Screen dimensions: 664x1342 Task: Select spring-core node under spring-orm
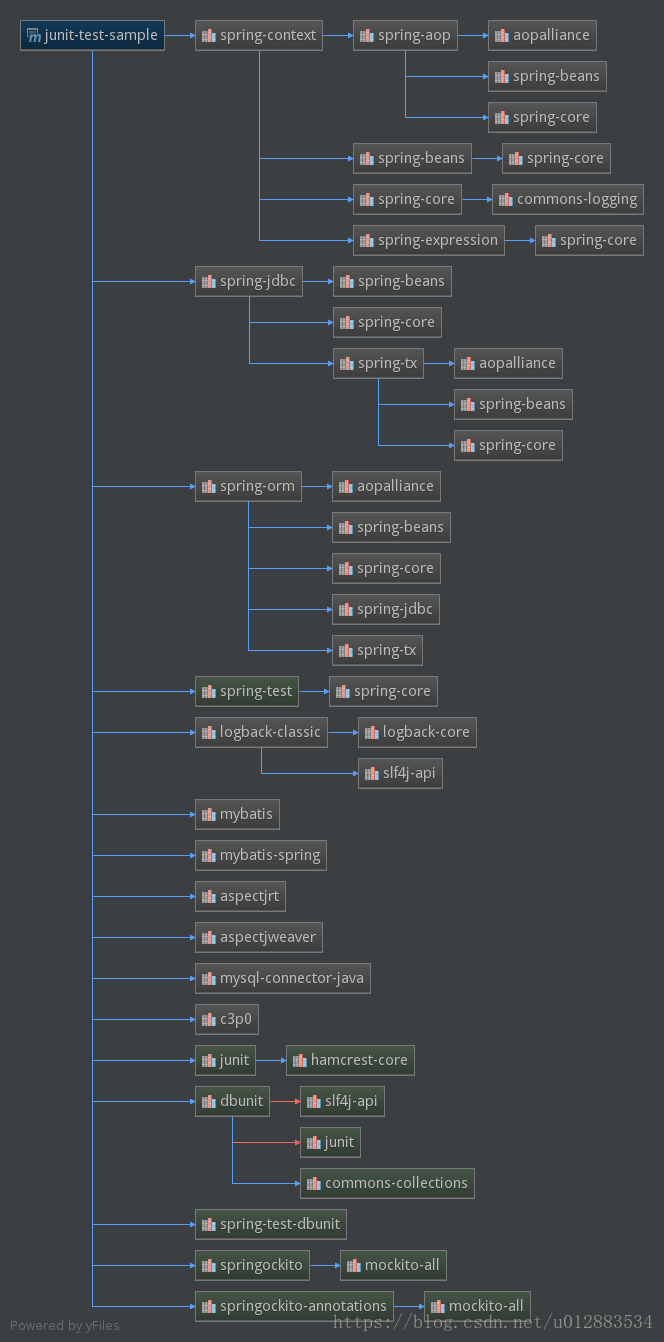coord(387,568)
